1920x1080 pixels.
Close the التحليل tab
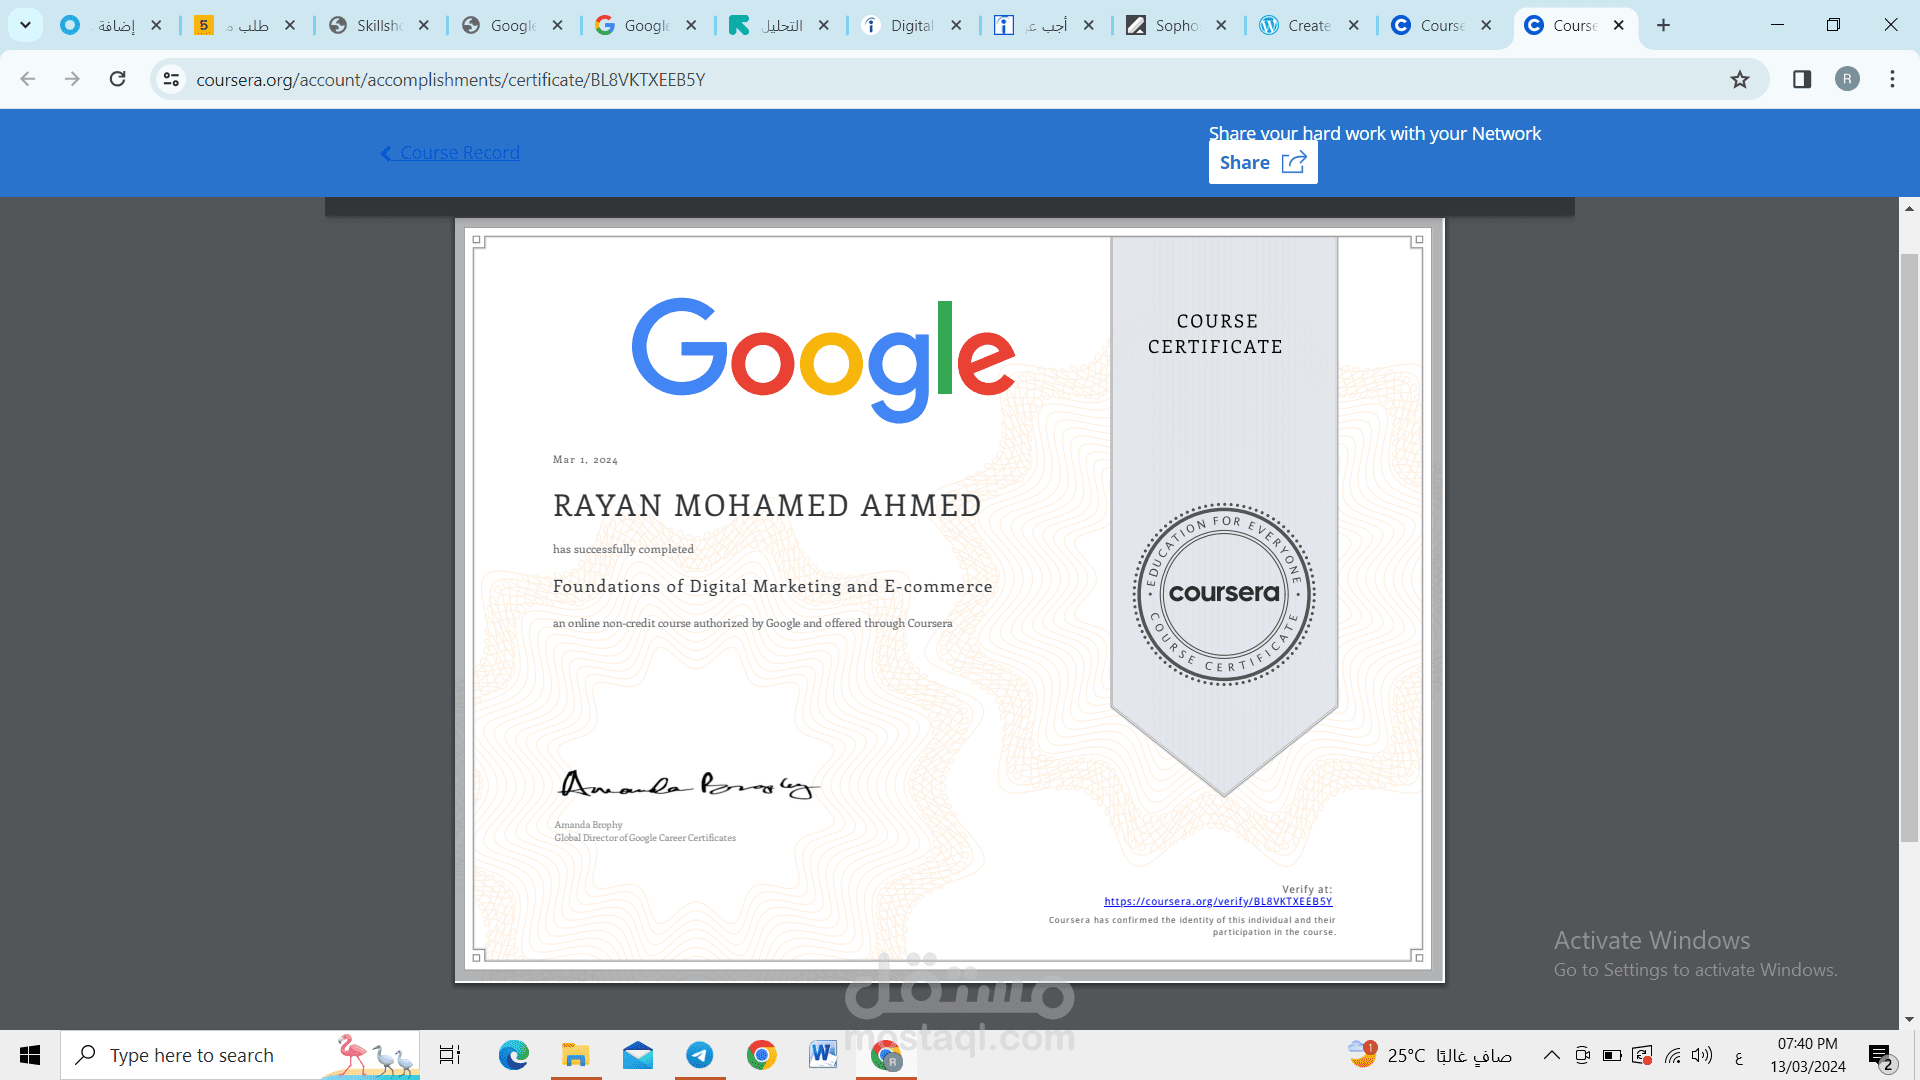click(x=824, y=25)
